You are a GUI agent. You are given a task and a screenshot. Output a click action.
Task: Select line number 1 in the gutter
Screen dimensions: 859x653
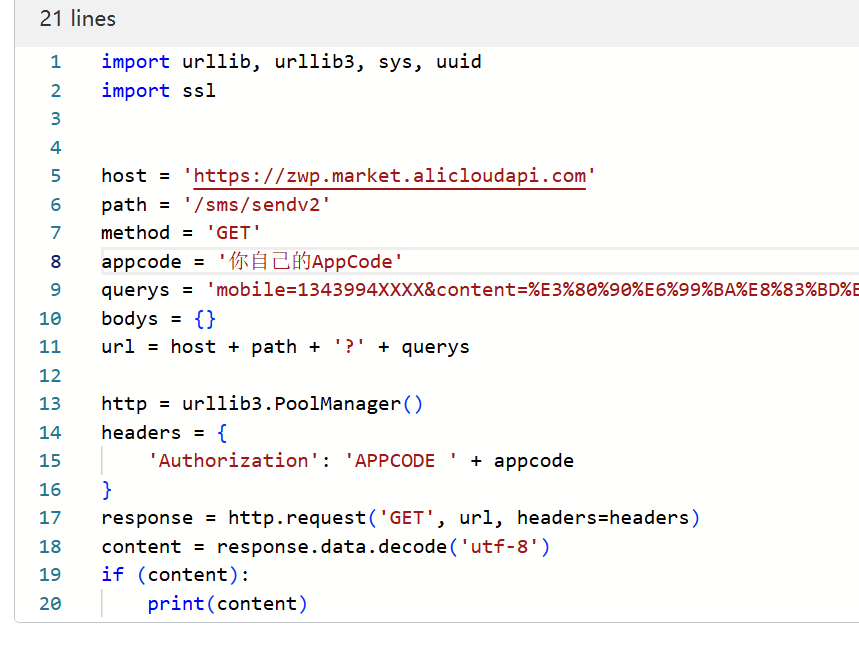(x=55, y=61)
